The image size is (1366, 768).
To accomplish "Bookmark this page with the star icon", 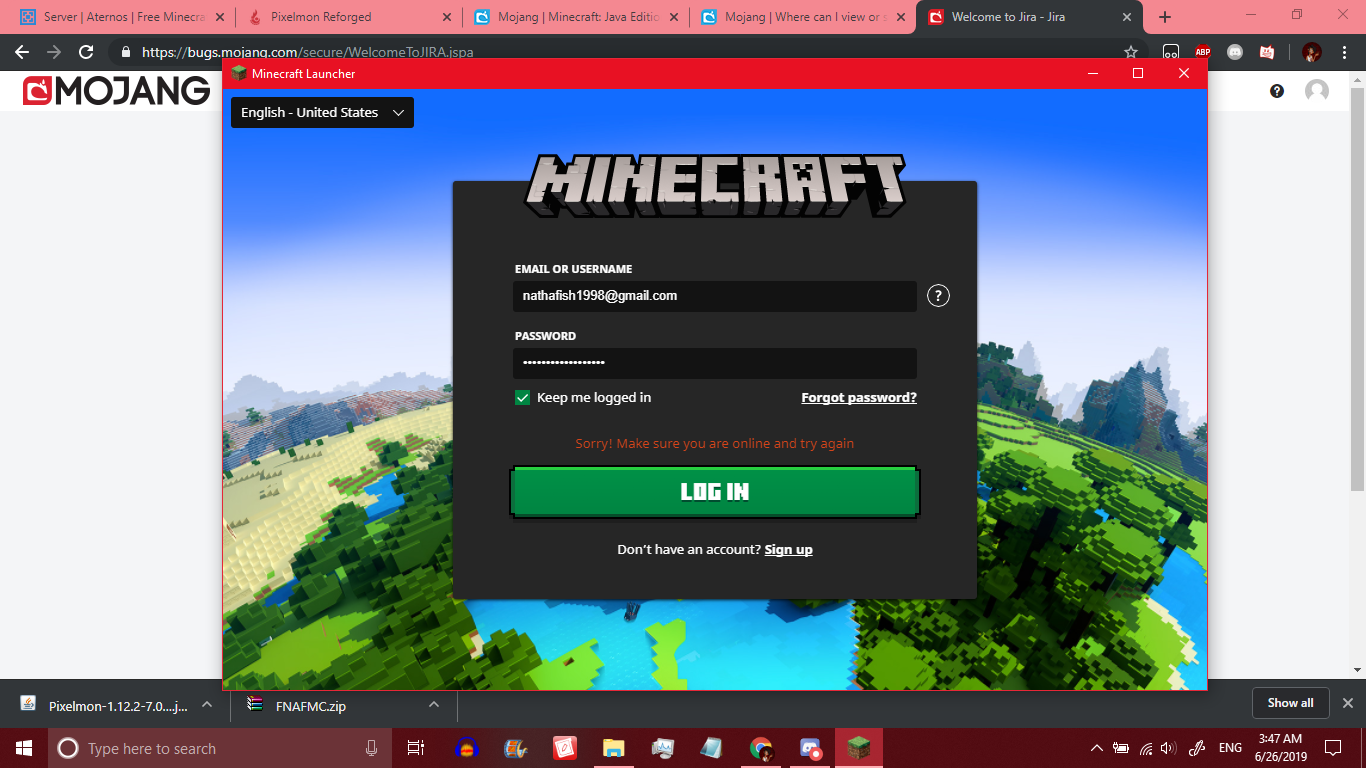I will click(x=1131, y=52).
